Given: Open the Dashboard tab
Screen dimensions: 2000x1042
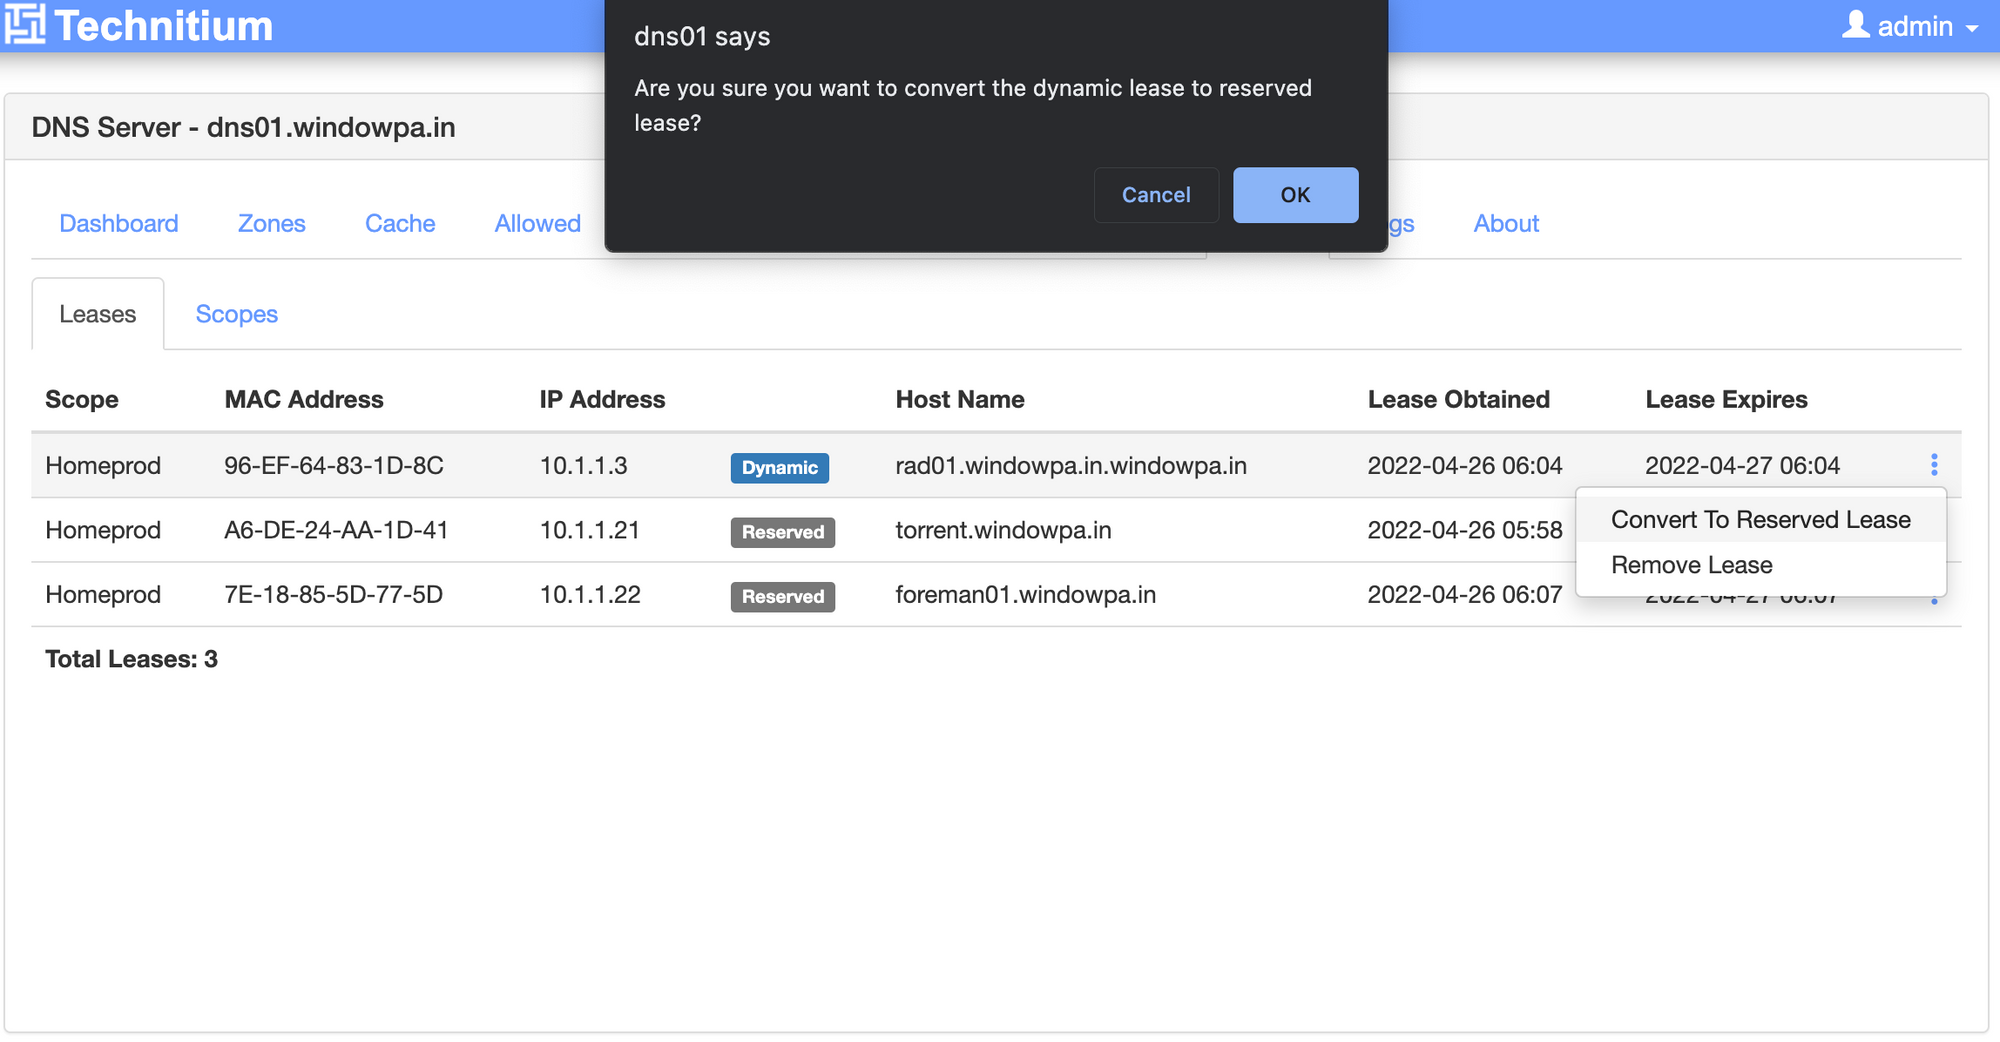Looking at the screenshot, I should [119, 223].
